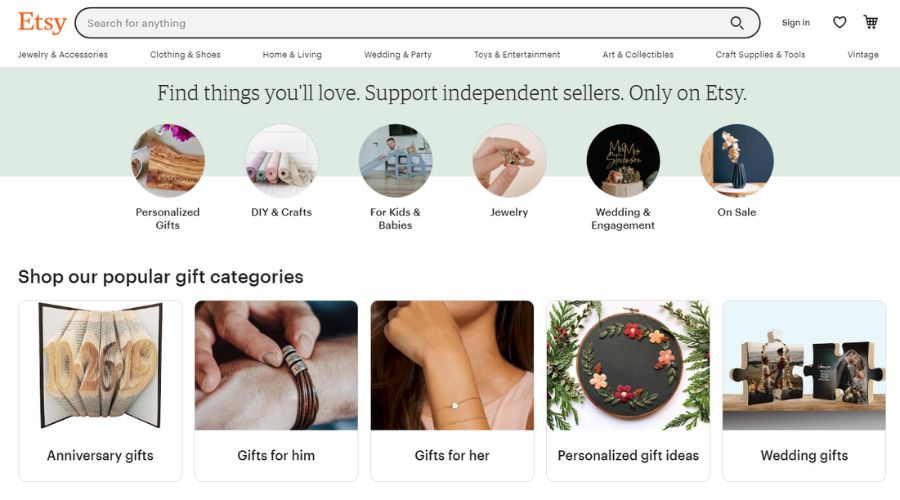
Task: Open the Anniversary gifts card
Action: (x=100, y=390)
